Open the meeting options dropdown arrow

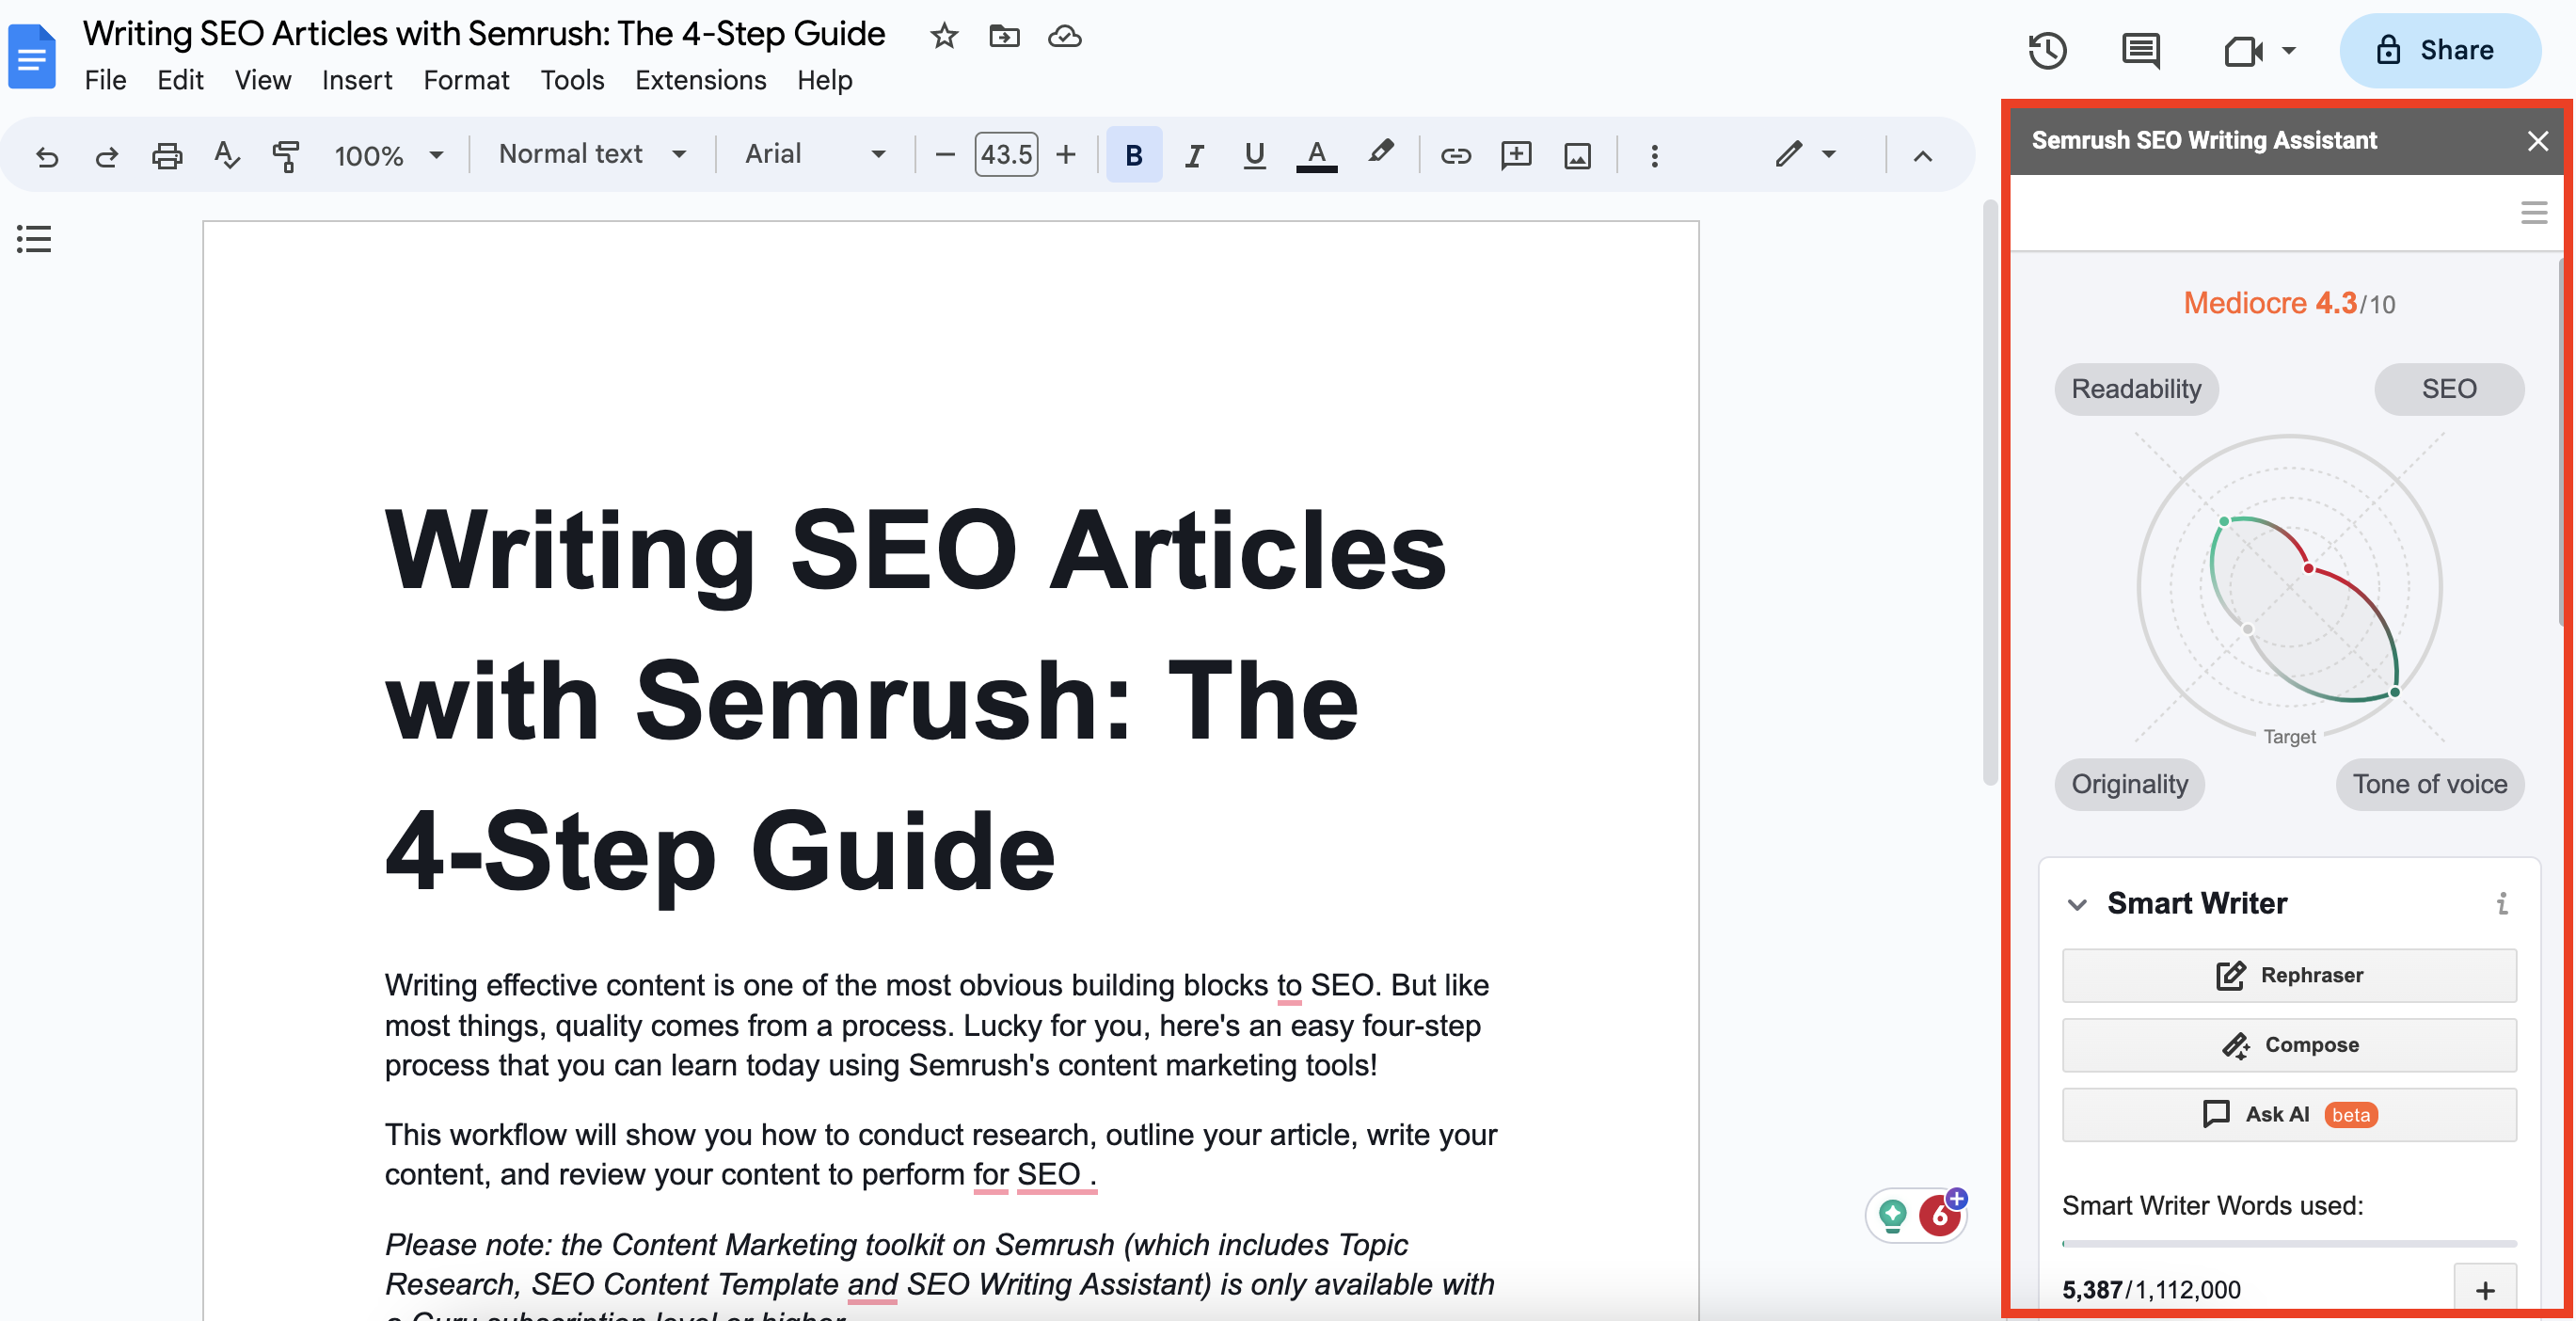(x=2289, y=51)
